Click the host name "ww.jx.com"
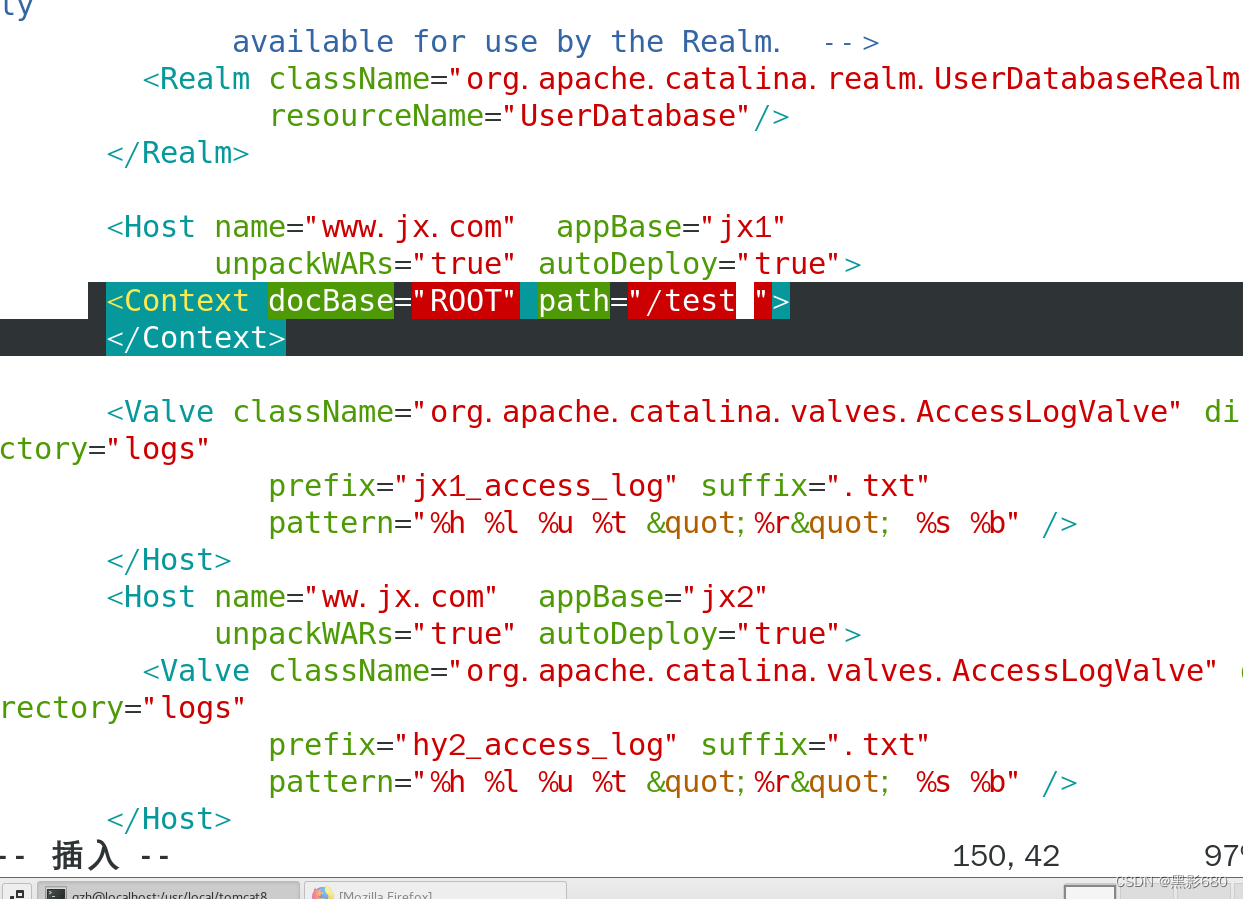Viewport: 1243px width, 899px height. (x=401, y=597)
